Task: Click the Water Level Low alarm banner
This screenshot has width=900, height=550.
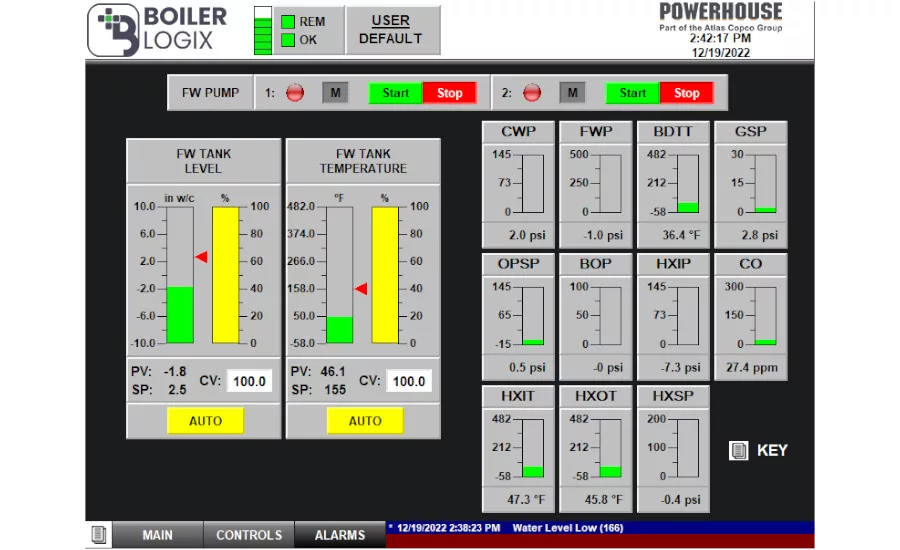Action: [x=600, y=528]
